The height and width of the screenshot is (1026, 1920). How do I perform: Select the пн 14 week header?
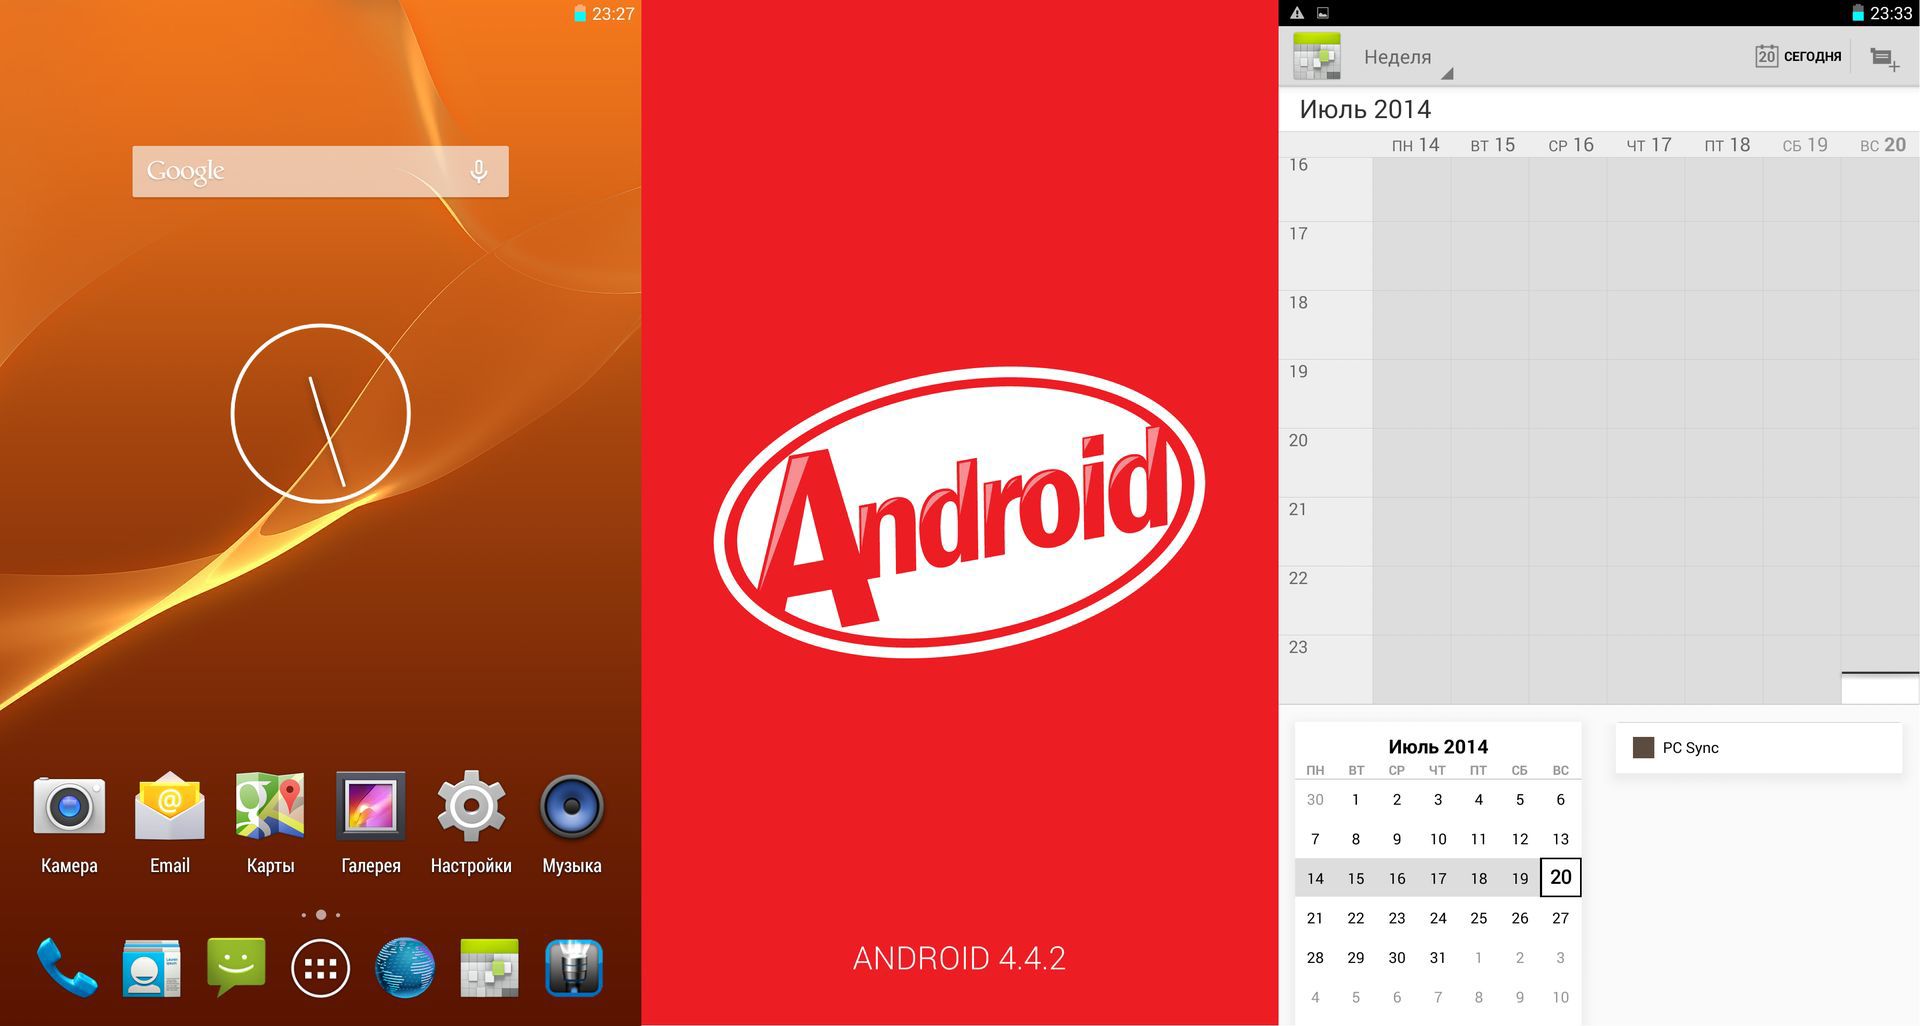1415,145
